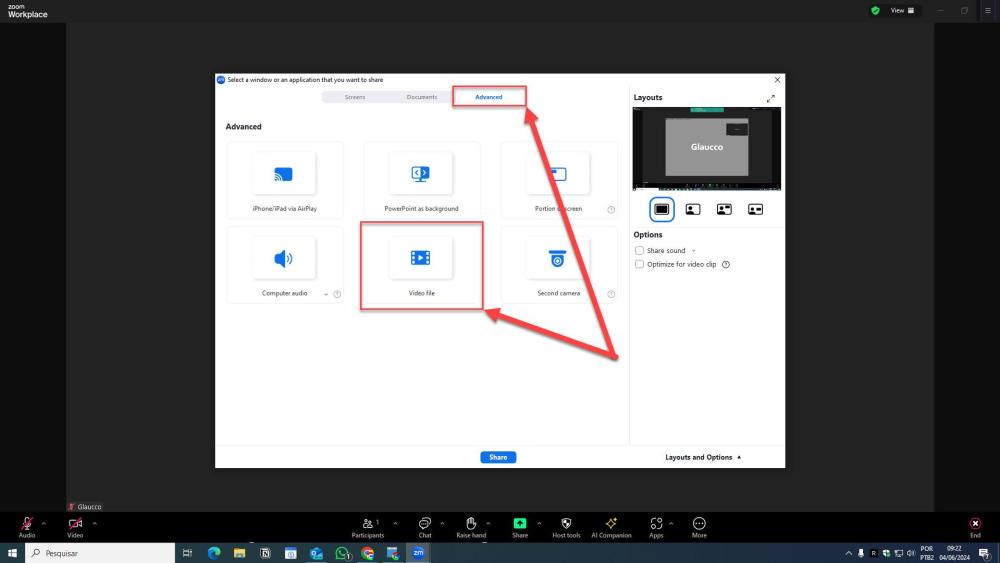Click the Raise hand icon

[471, 526]
